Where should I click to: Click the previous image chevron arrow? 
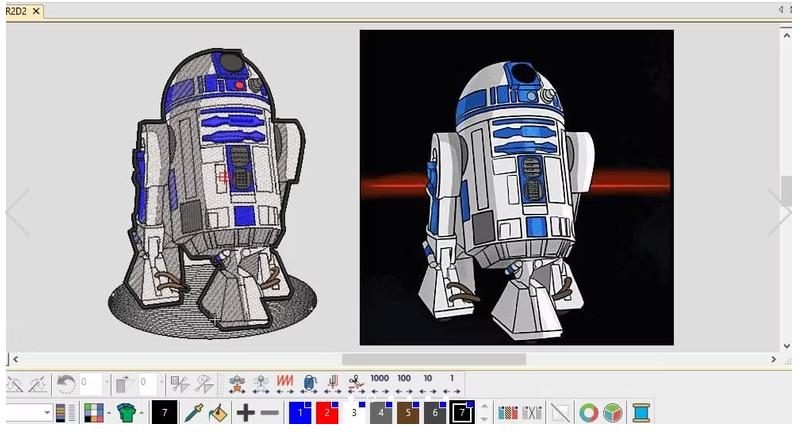pyautogui.click(x=17, y=212)
